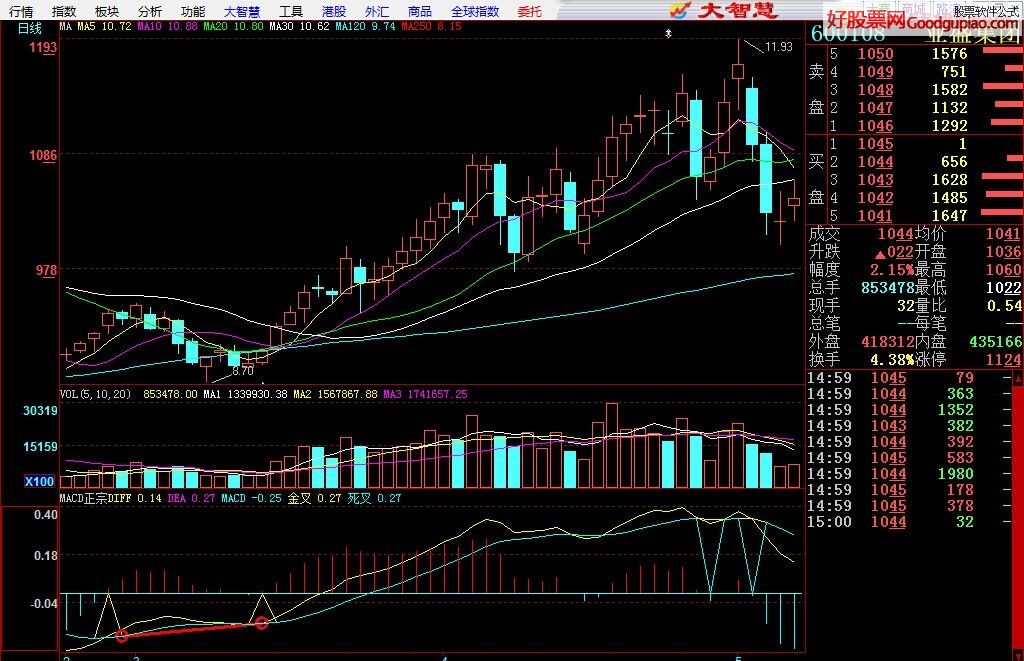1024x661 pixels.
Task: Click the -0.04 MACD axis label
Action: (x=44, y=604)
